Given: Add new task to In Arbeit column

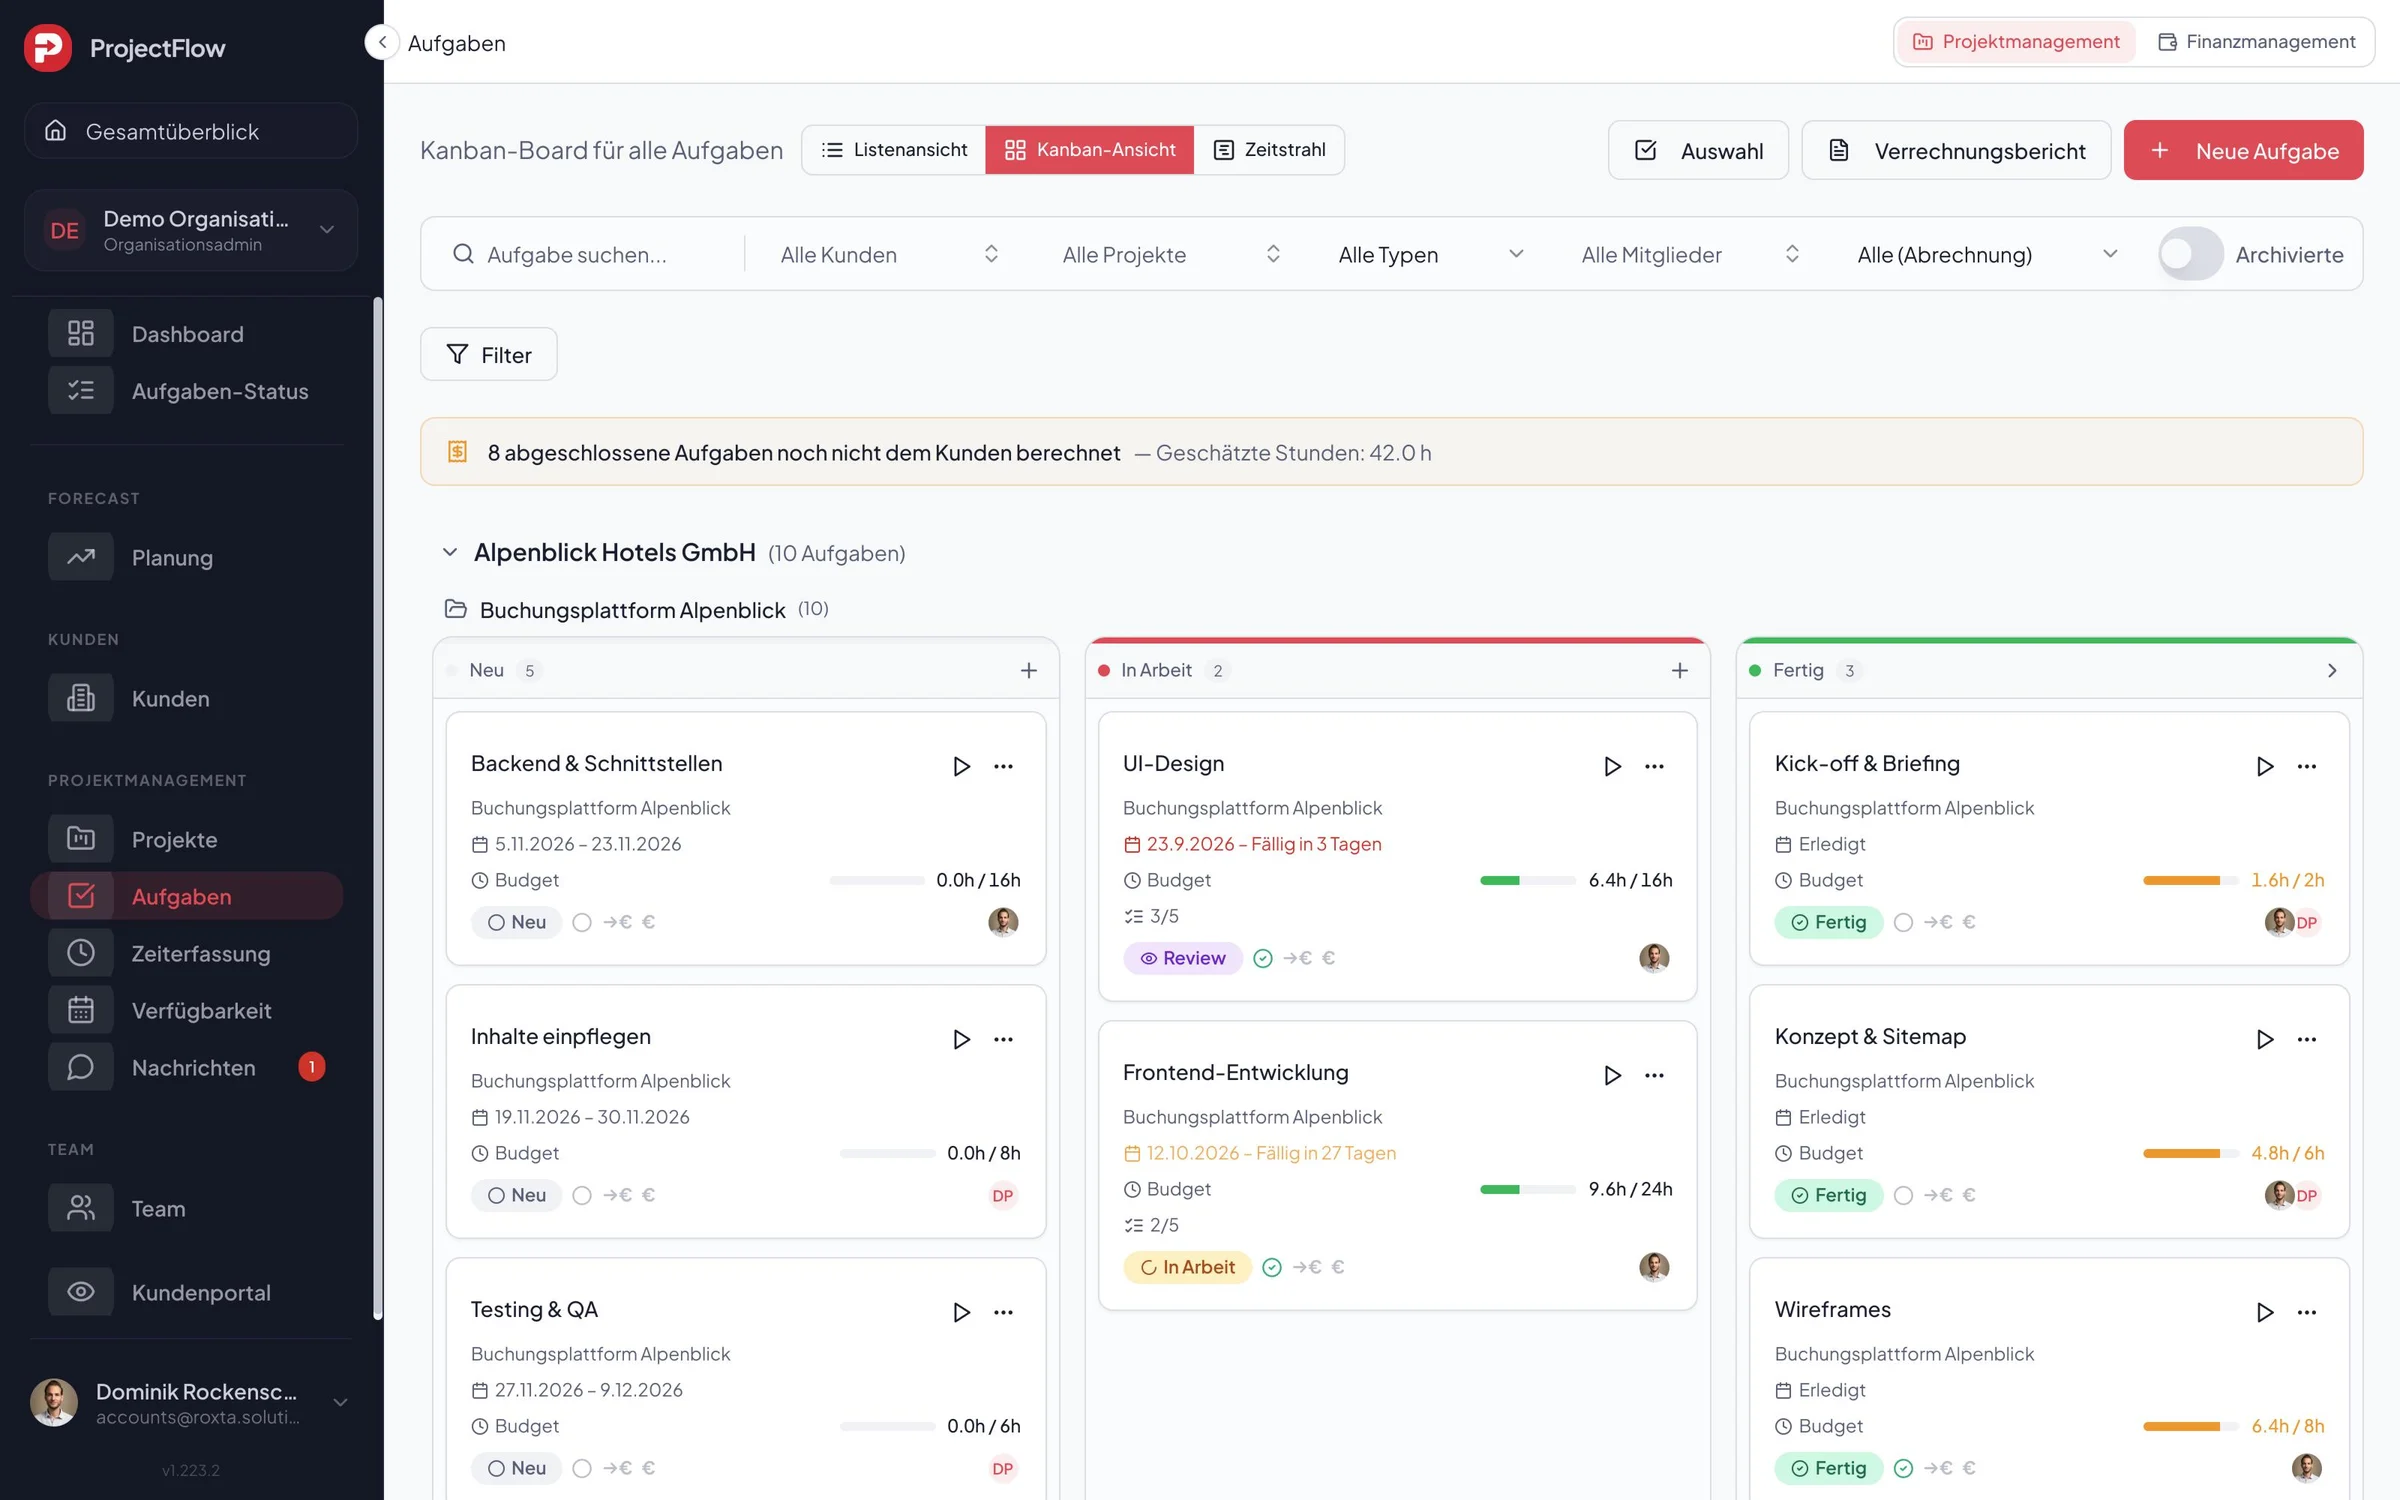Looking at the screenshot, I should (x=1679, y=670).
